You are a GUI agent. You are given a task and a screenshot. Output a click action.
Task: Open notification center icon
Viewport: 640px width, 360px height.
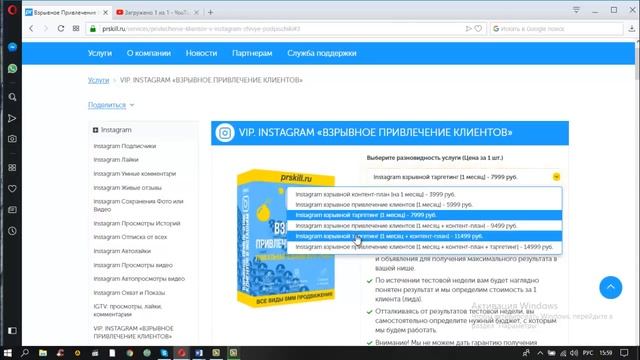[x=624, y=353]
